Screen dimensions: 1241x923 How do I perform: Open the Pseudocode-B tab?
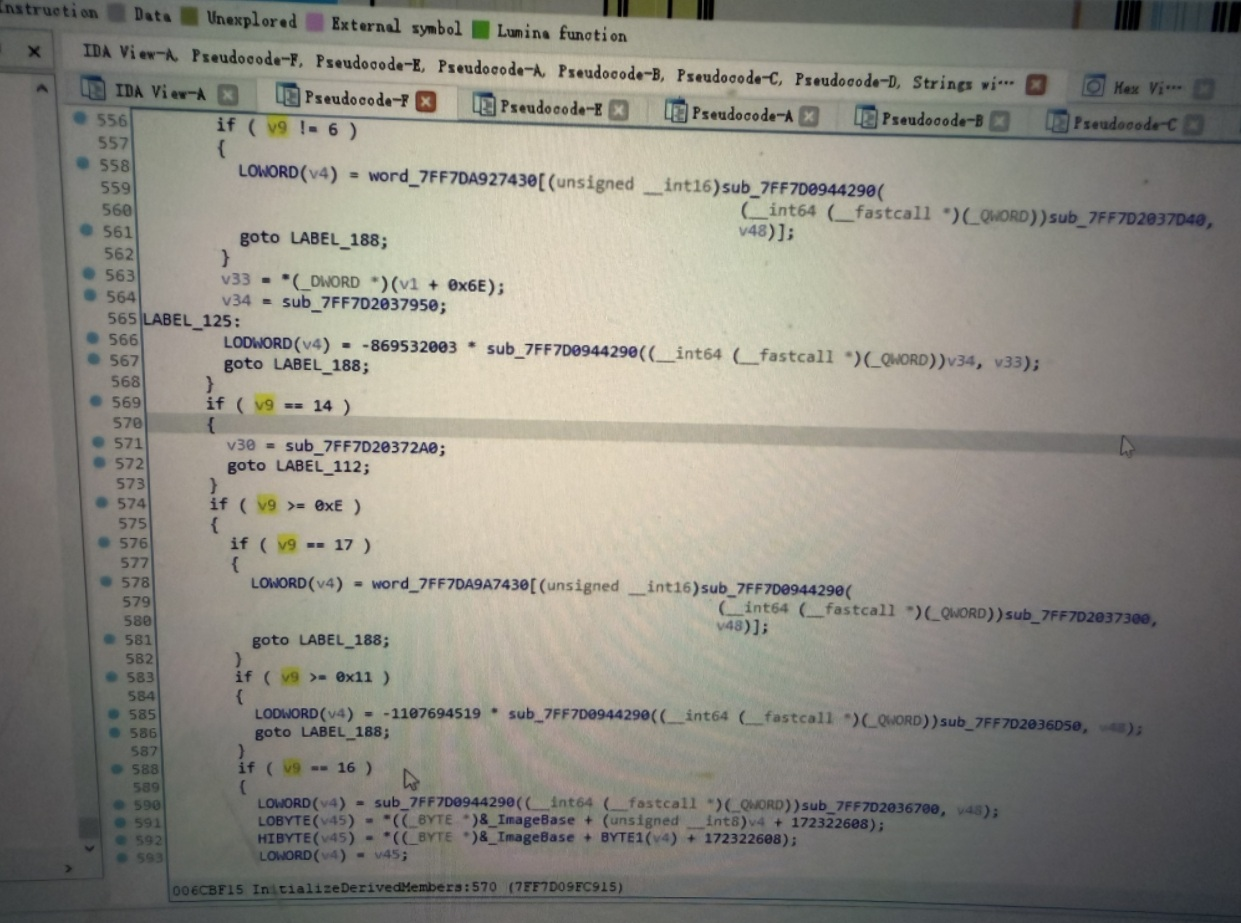click(932, 120)
